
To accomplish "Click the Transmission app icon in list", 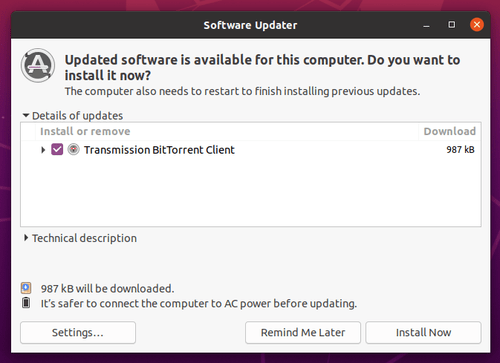I will [73, 149].
